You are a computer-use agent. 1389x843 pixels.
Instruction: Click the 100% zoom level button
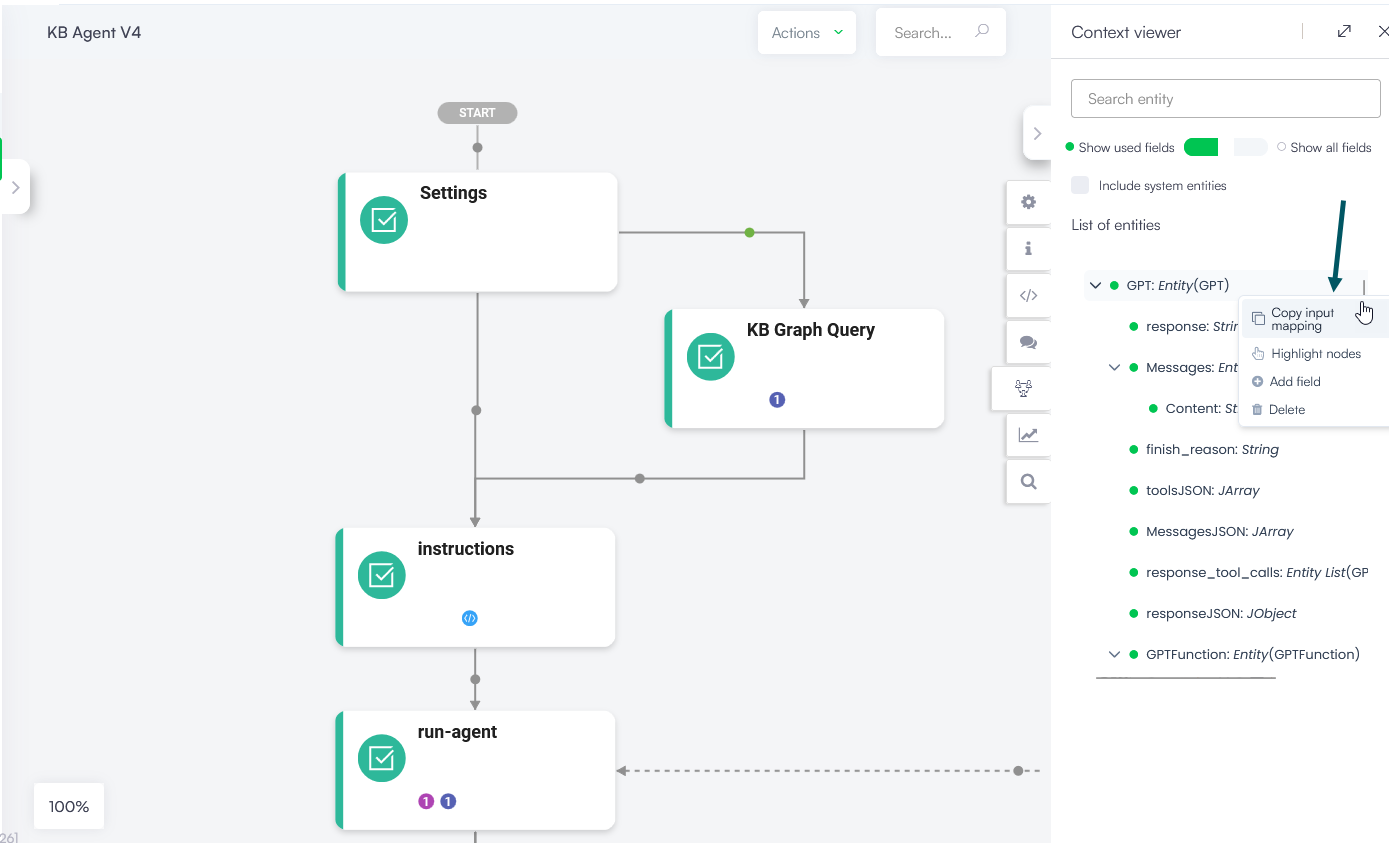[69, 806]
